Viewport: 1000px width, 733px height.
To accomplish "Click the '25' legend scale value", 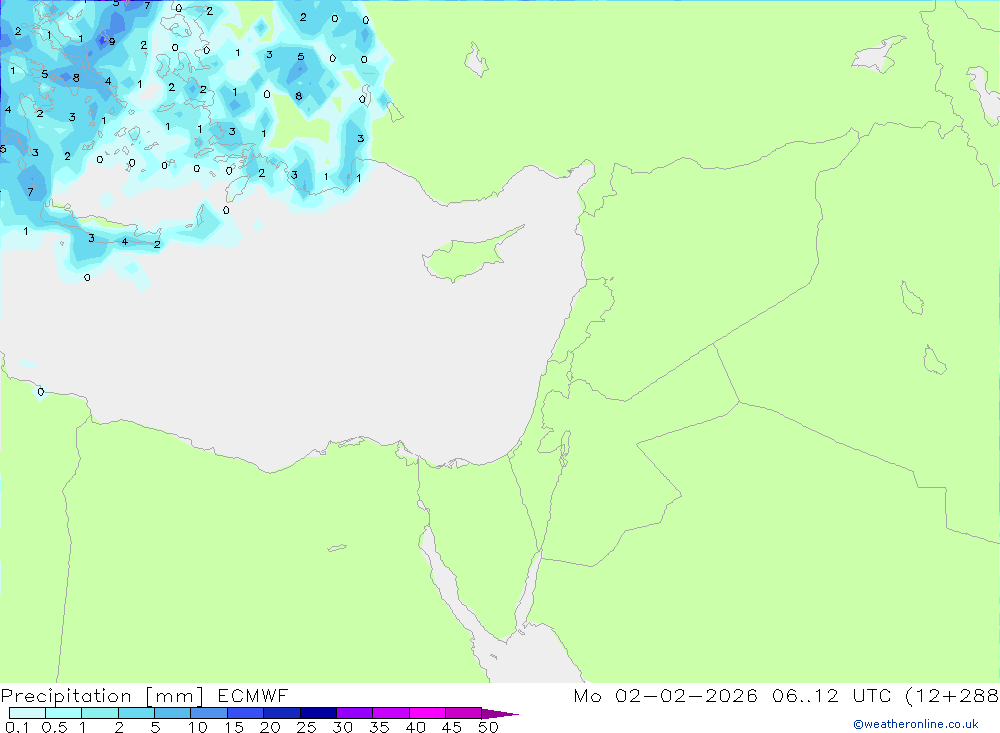I will tap(306, 727).
